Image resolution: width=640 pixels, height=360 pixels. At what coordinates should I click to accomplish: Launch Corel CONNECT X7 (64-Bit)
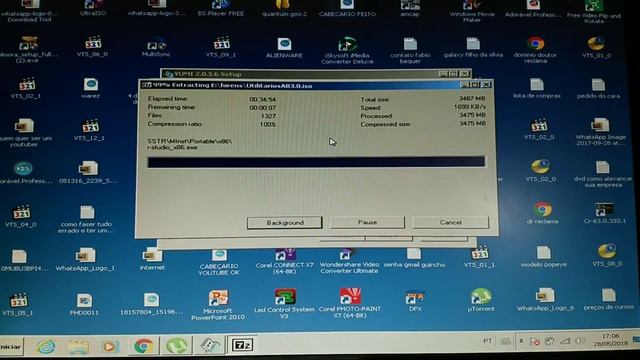tap(284, 261)
